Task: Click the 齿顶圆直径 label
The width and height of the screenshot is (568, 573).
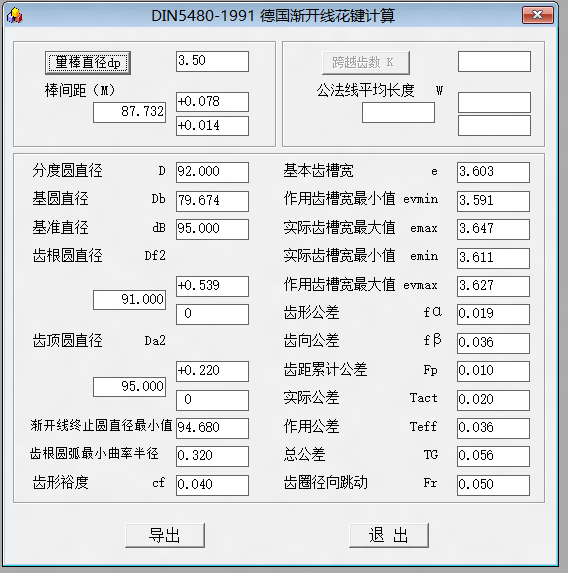Action: [x=68, y=341]
